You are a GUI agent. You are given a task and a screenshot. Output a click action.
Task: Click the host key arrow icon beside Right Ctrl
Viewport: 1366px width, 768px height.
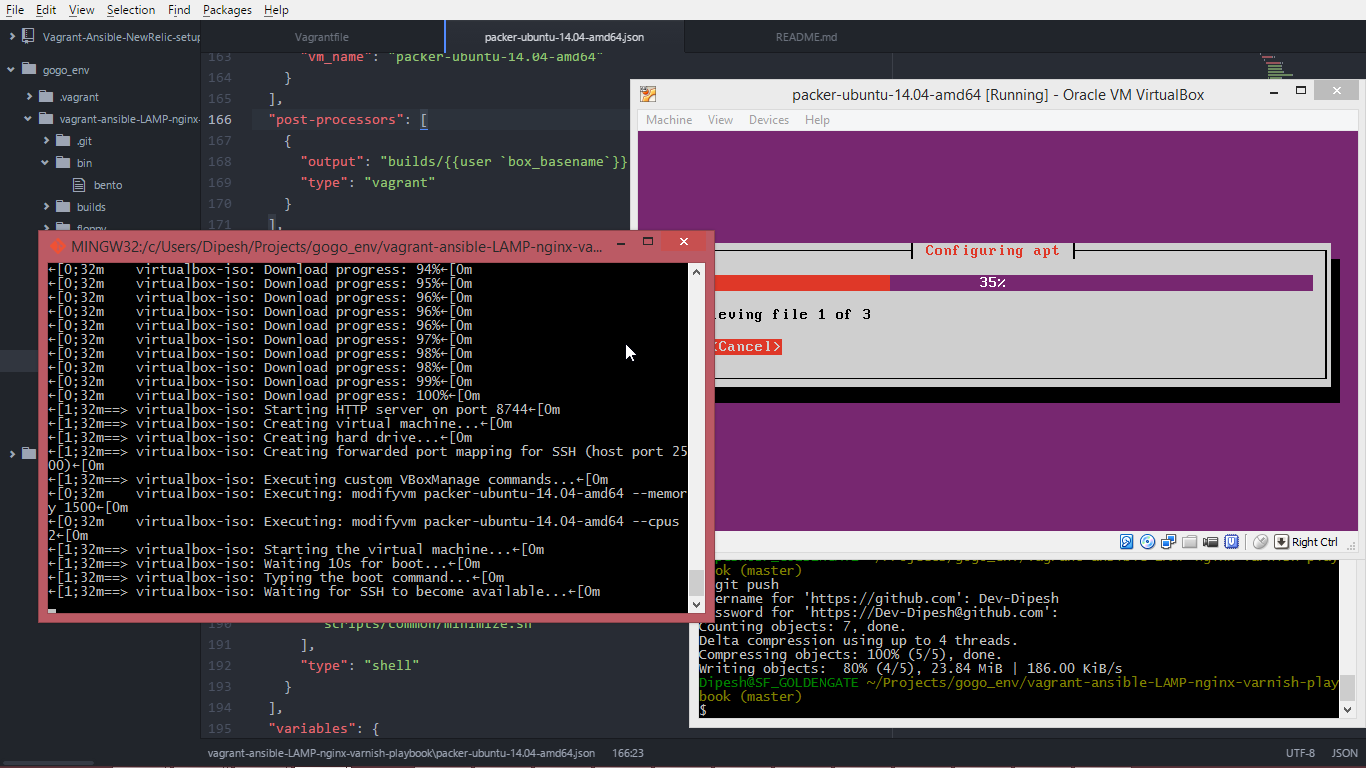1281,542
